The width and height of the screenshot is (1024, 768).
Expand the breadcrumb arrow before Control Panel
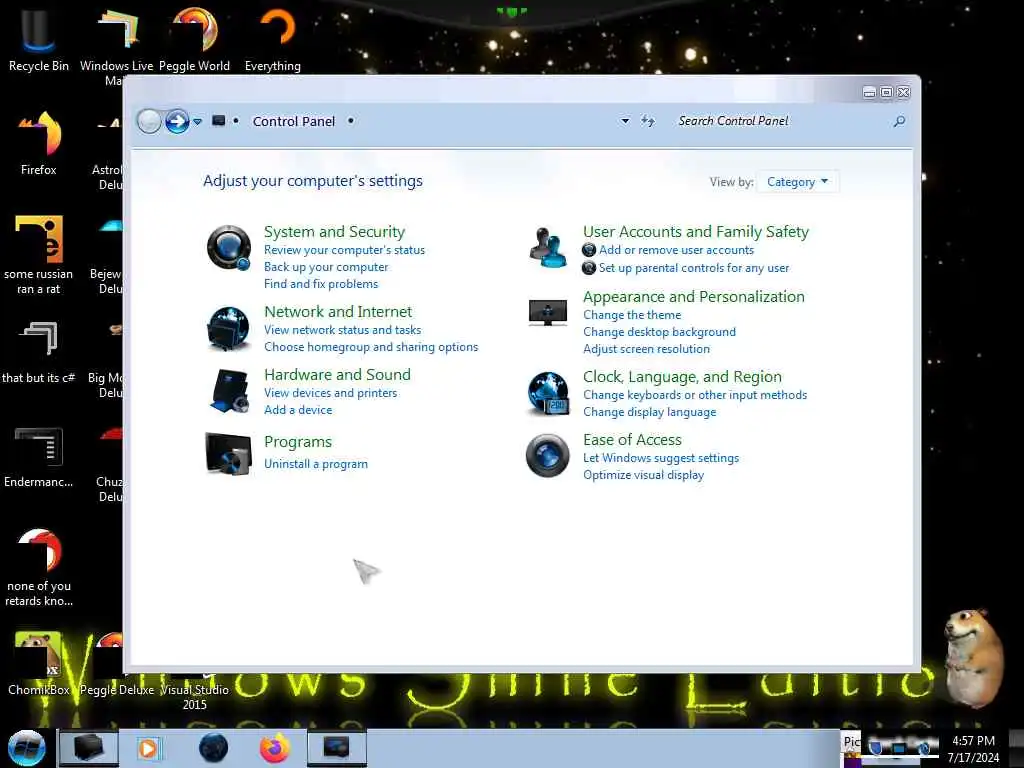pos(236,121)
